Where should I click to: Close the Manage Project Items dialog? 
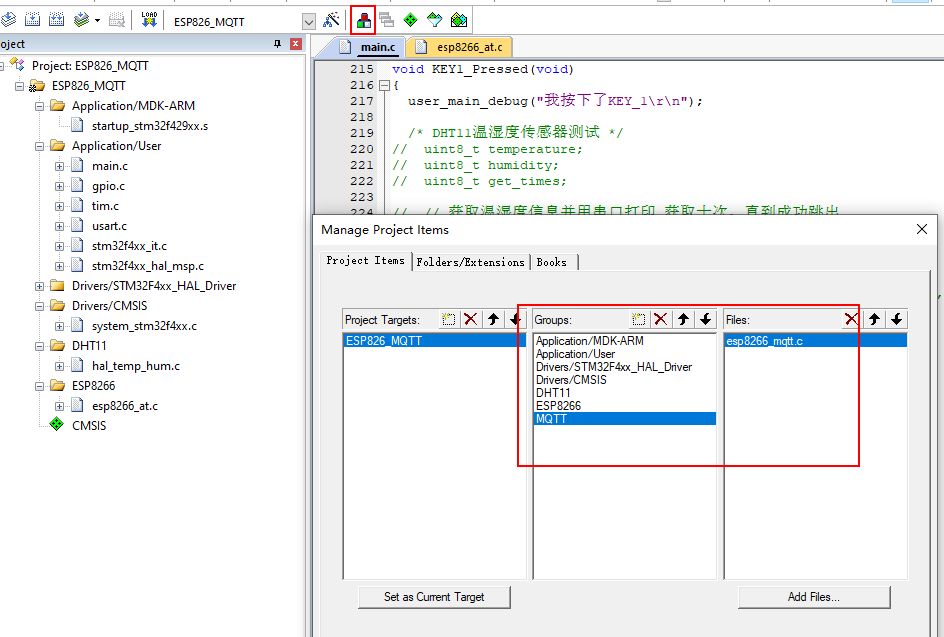click(922, 229)
